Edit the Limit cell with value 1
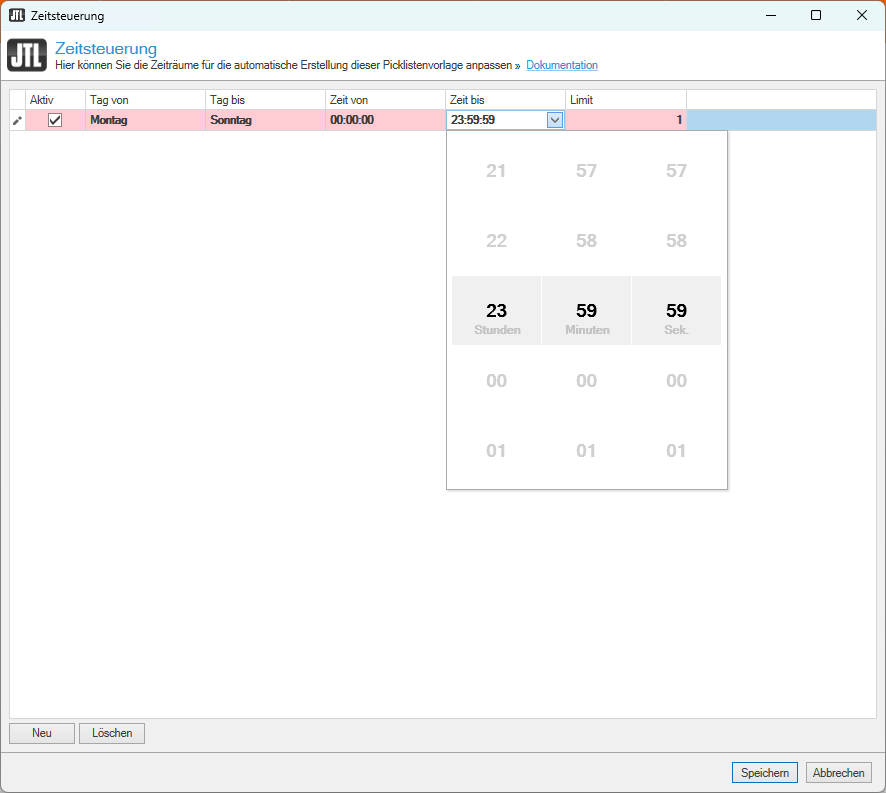Screen dimensions: 886x793 pos(625,120)
